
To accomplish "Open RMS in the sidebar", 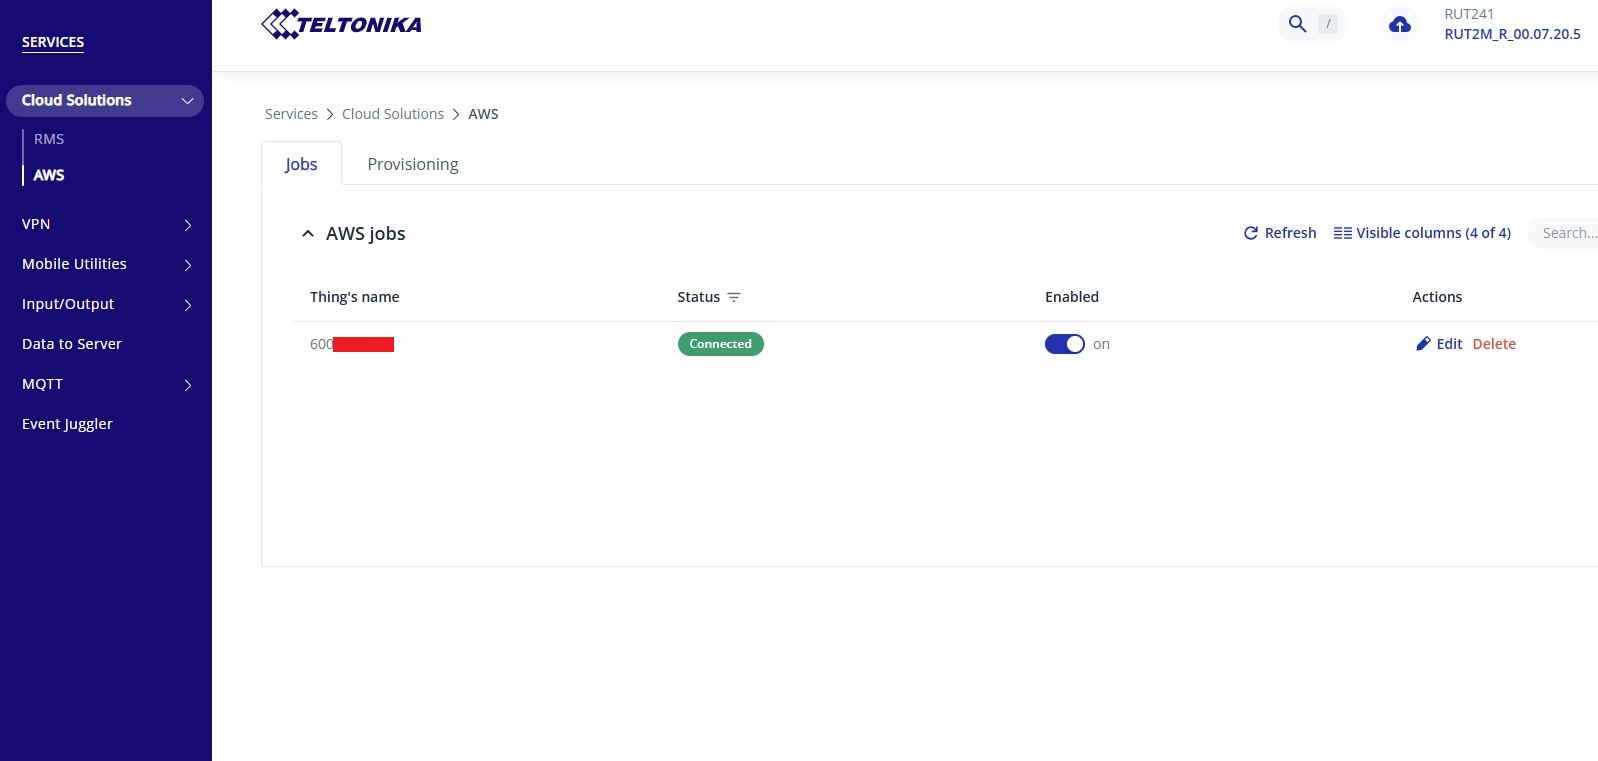I will pos(49,139).
